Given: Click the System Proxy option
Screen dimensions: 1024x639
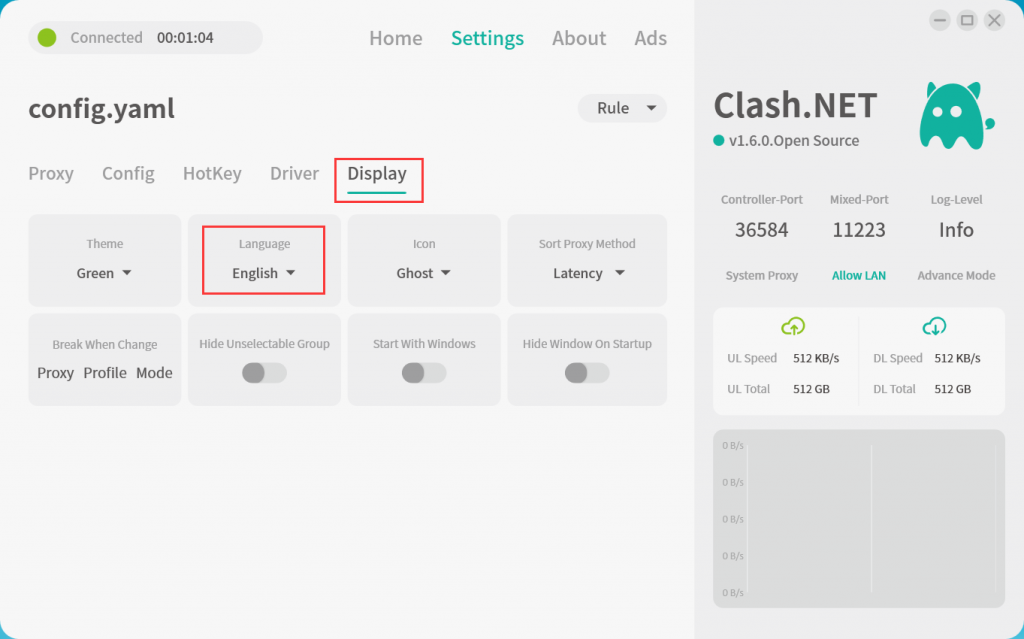Looking at the screenshot, I should [761, 275].
